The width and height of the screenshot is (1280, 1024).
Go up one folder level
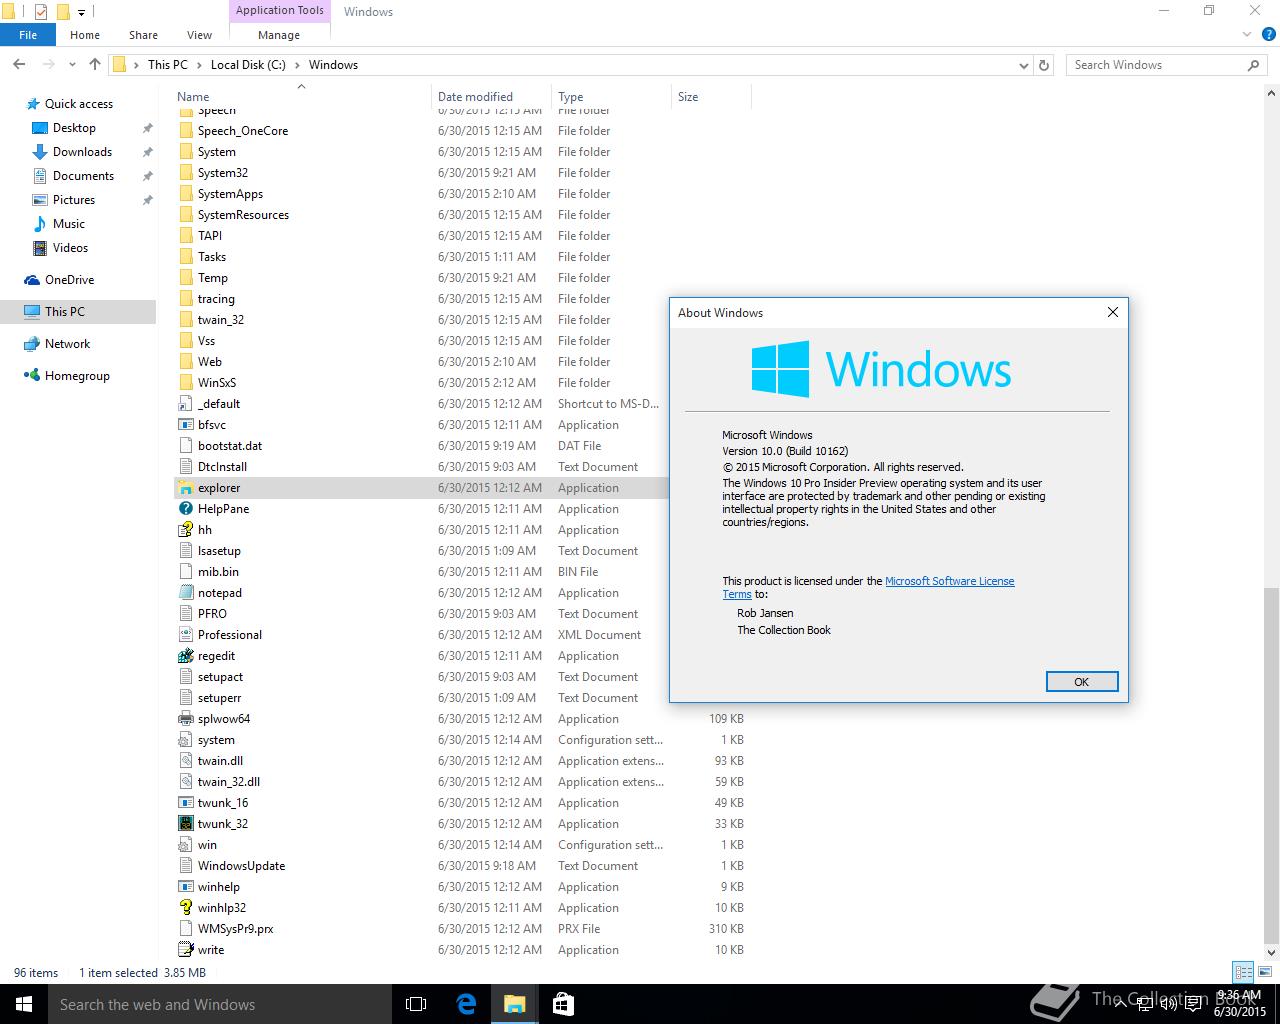click(95, 64)
